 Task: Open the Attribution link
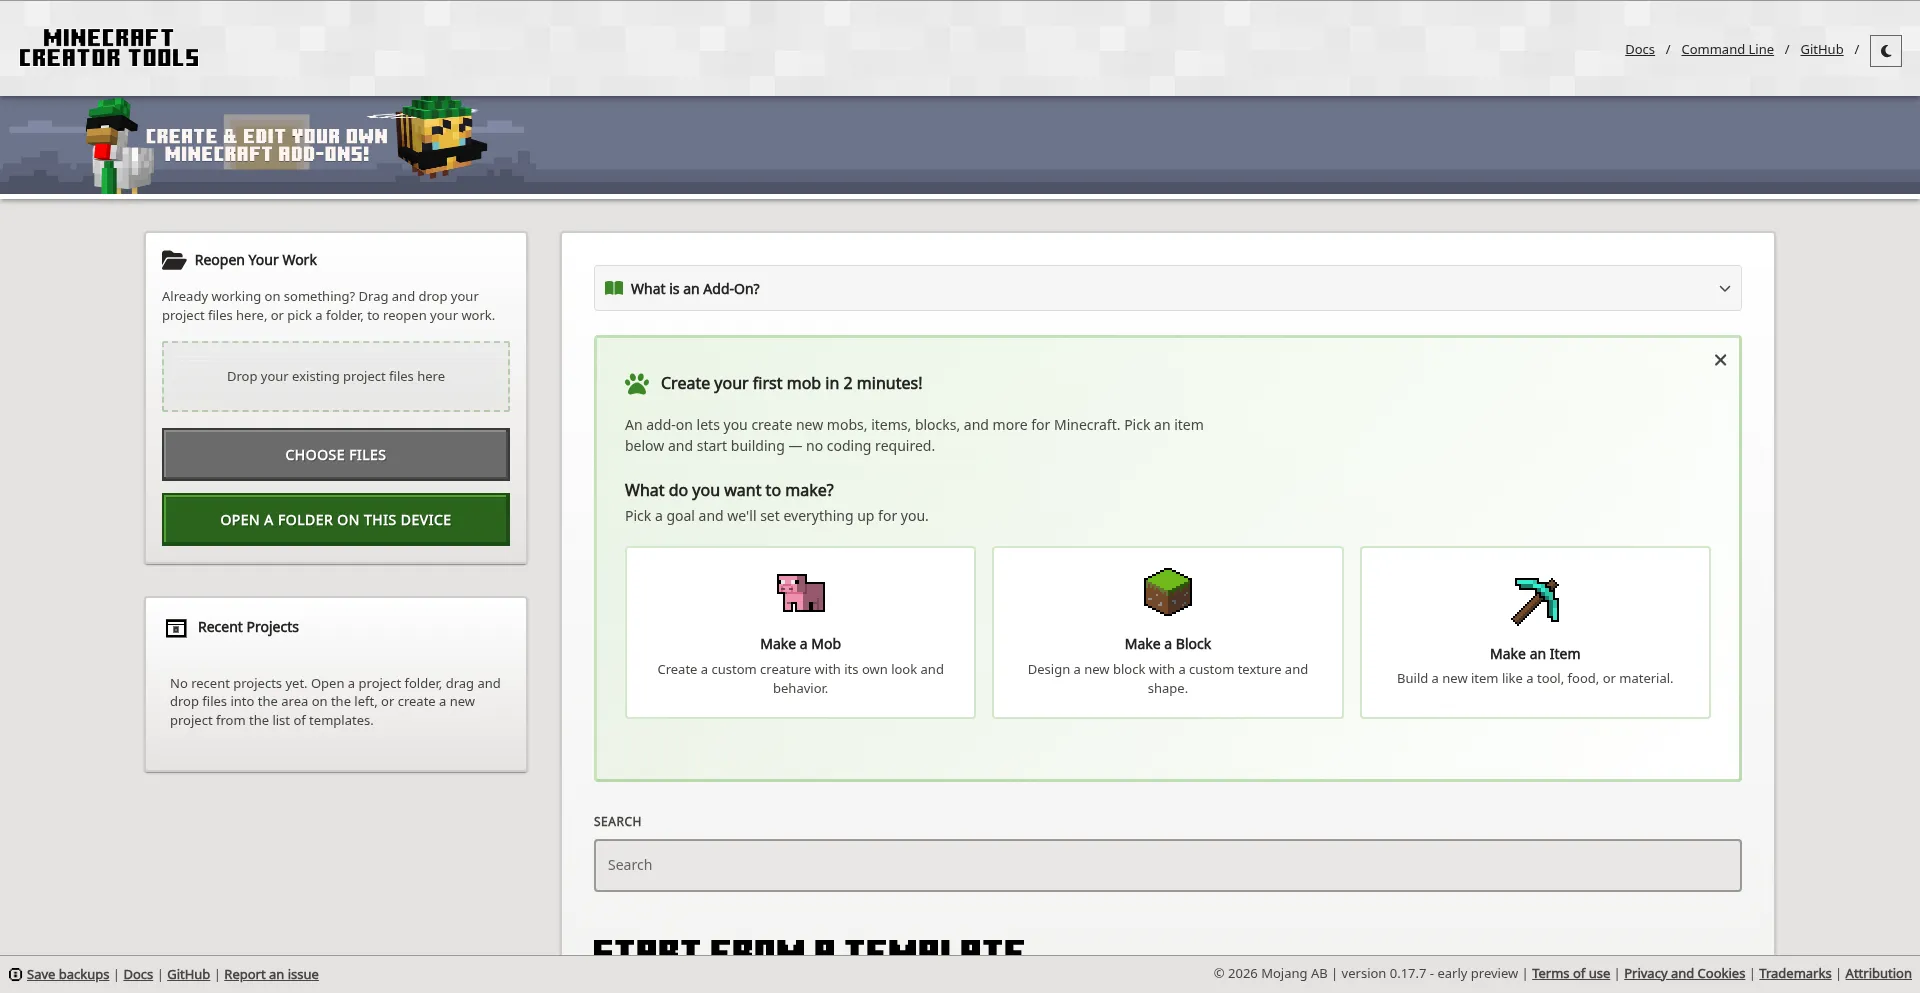[1878, 973]
